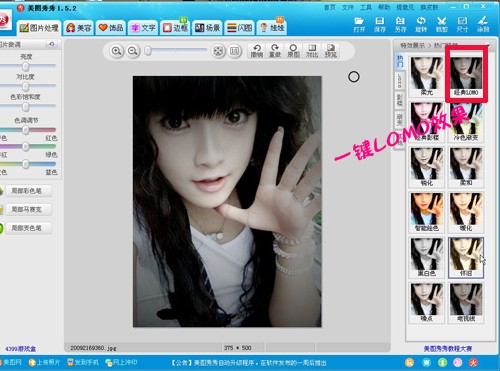Open the 文件 menu
500x371 pixels.
pyautogui.click(x=348, y=7)
